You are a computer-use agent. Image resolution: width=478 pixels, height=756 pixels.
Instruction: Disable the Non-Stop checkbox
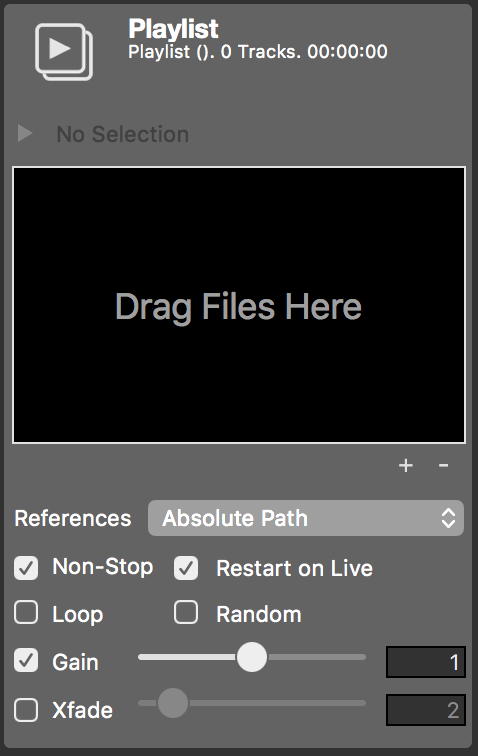[x=26, y=568]
